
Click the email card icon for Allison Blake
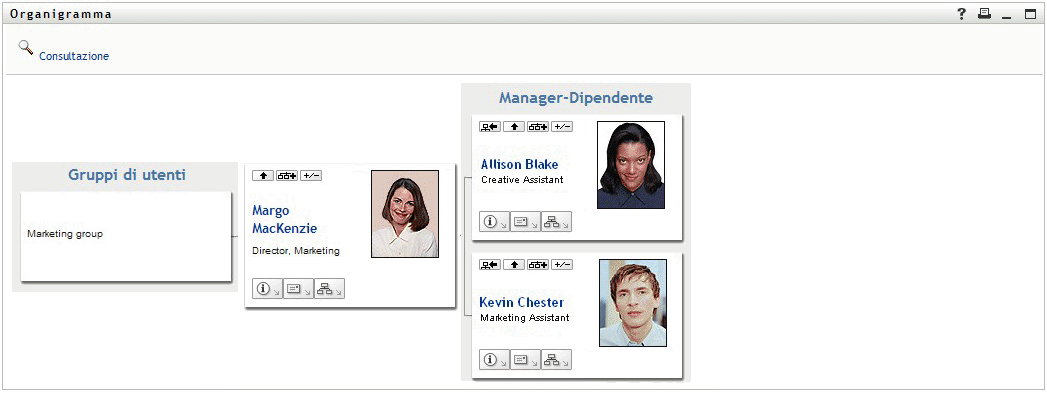[525, 222]
